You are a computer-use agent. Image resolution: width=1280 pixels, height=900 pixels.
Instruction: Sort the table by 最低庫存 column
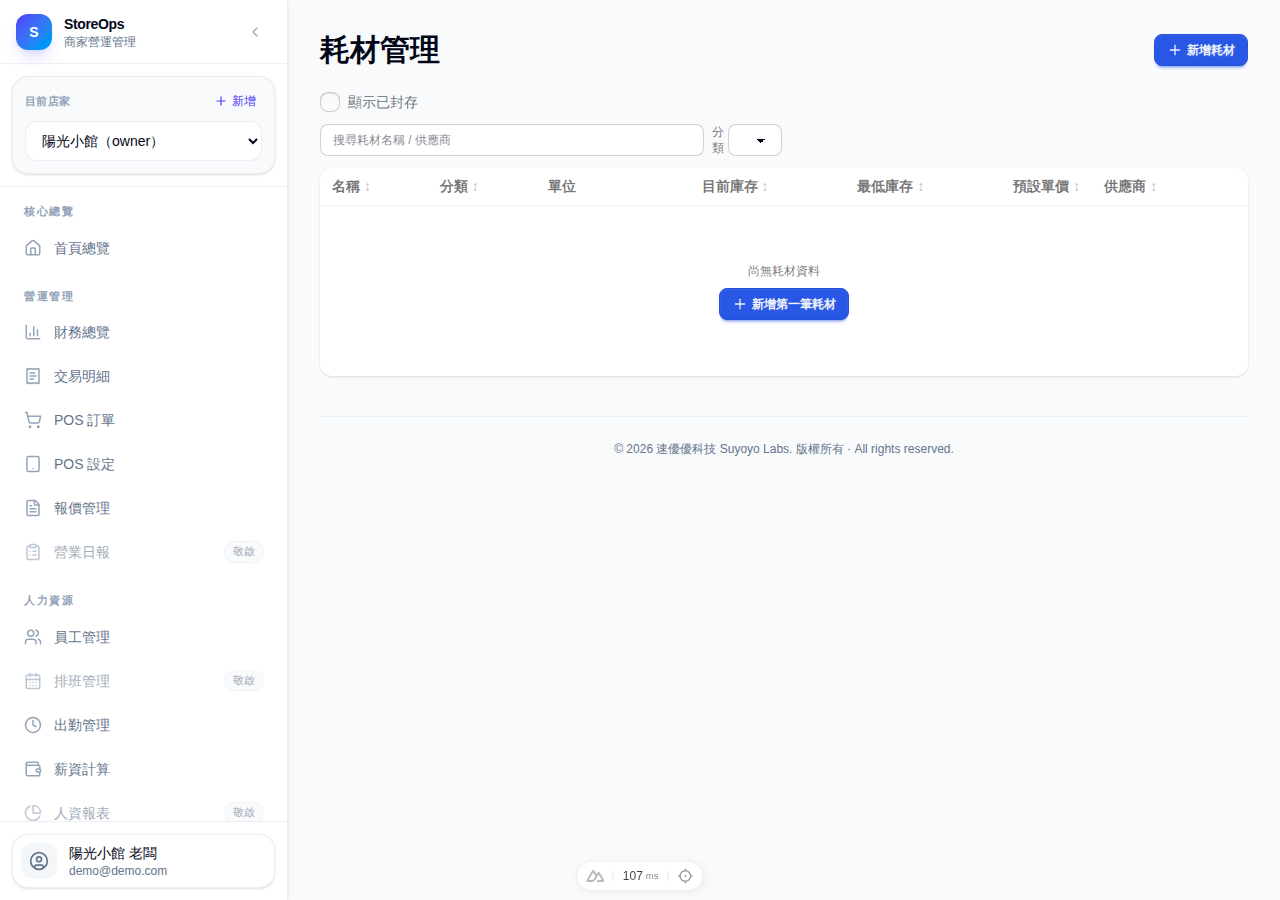[x=890, y=187]
